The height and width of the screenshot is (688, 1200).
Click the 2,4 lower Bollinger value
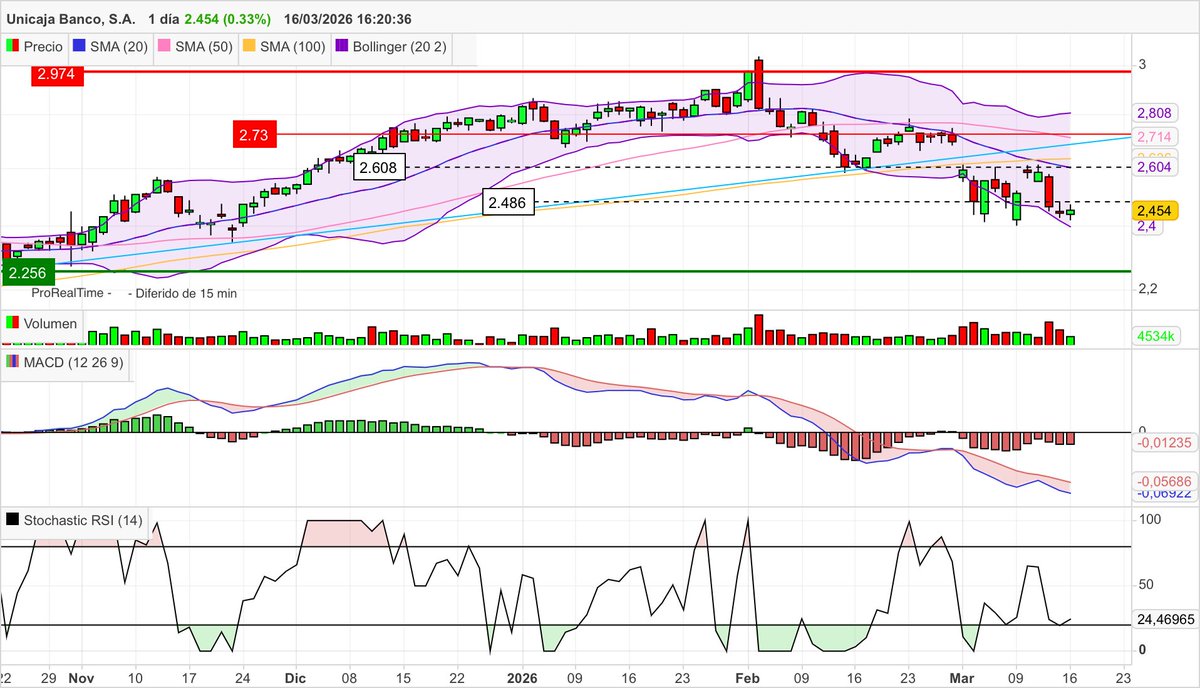pos(1146,227)
